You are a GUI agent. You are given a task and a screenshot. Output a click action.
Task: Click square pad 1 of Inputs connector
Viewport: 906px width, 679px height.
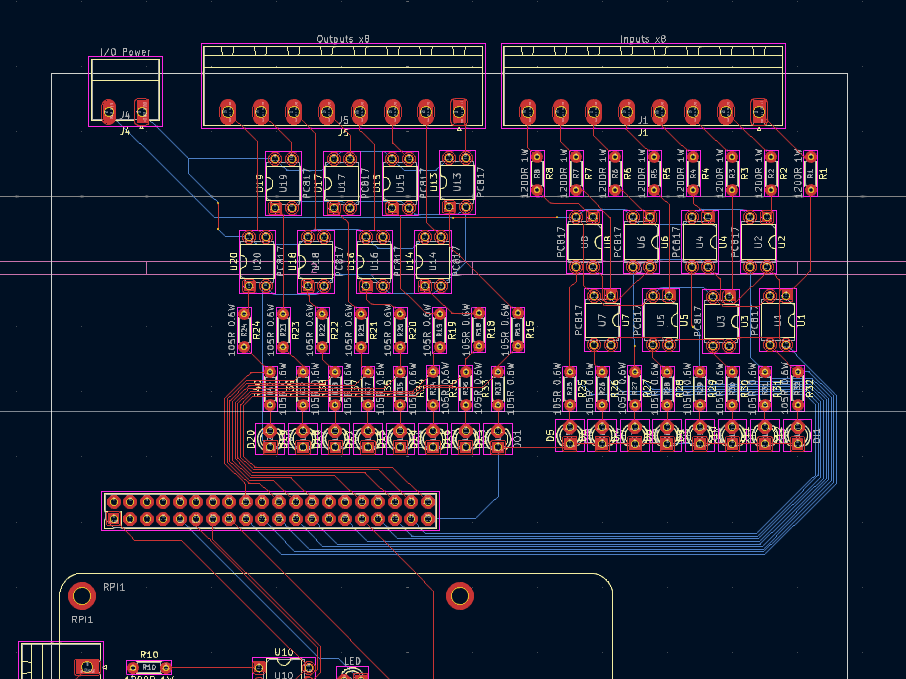click(758, 110)
